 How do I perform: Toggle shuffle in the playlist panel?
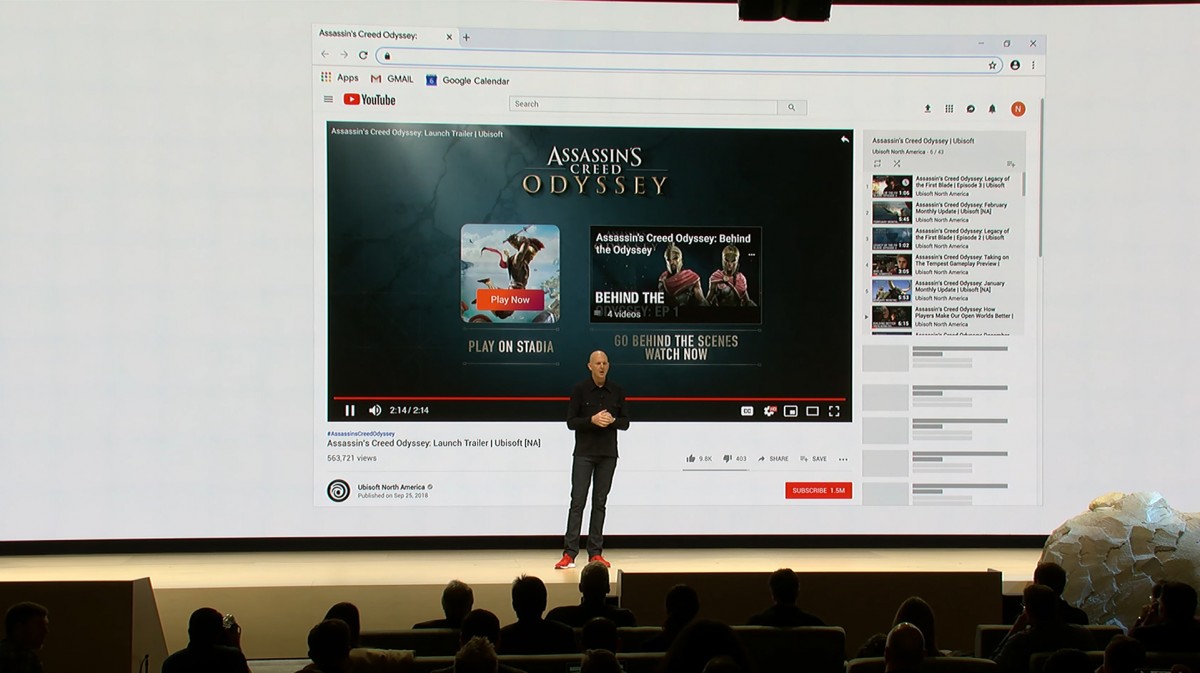[x=897, y=164]
